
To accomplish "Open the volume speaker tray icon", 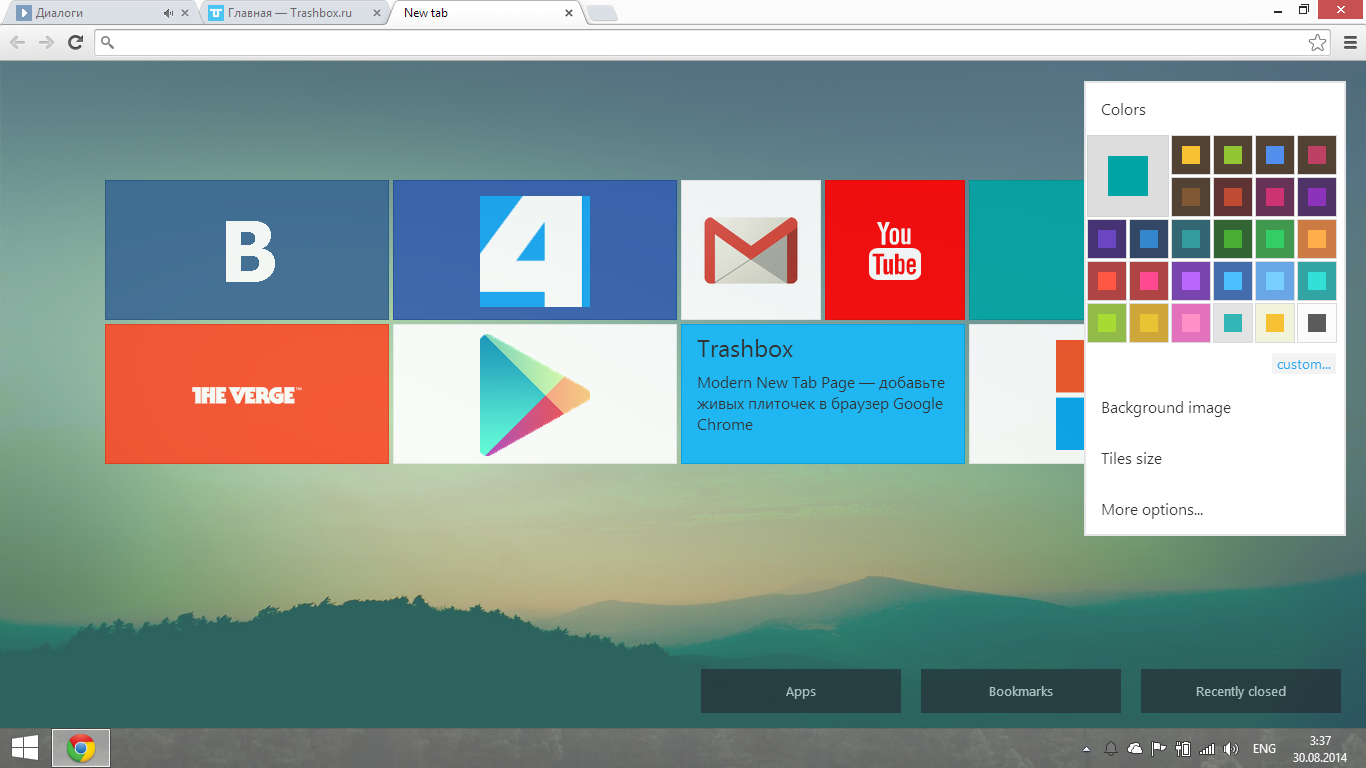I will 1231,748.
